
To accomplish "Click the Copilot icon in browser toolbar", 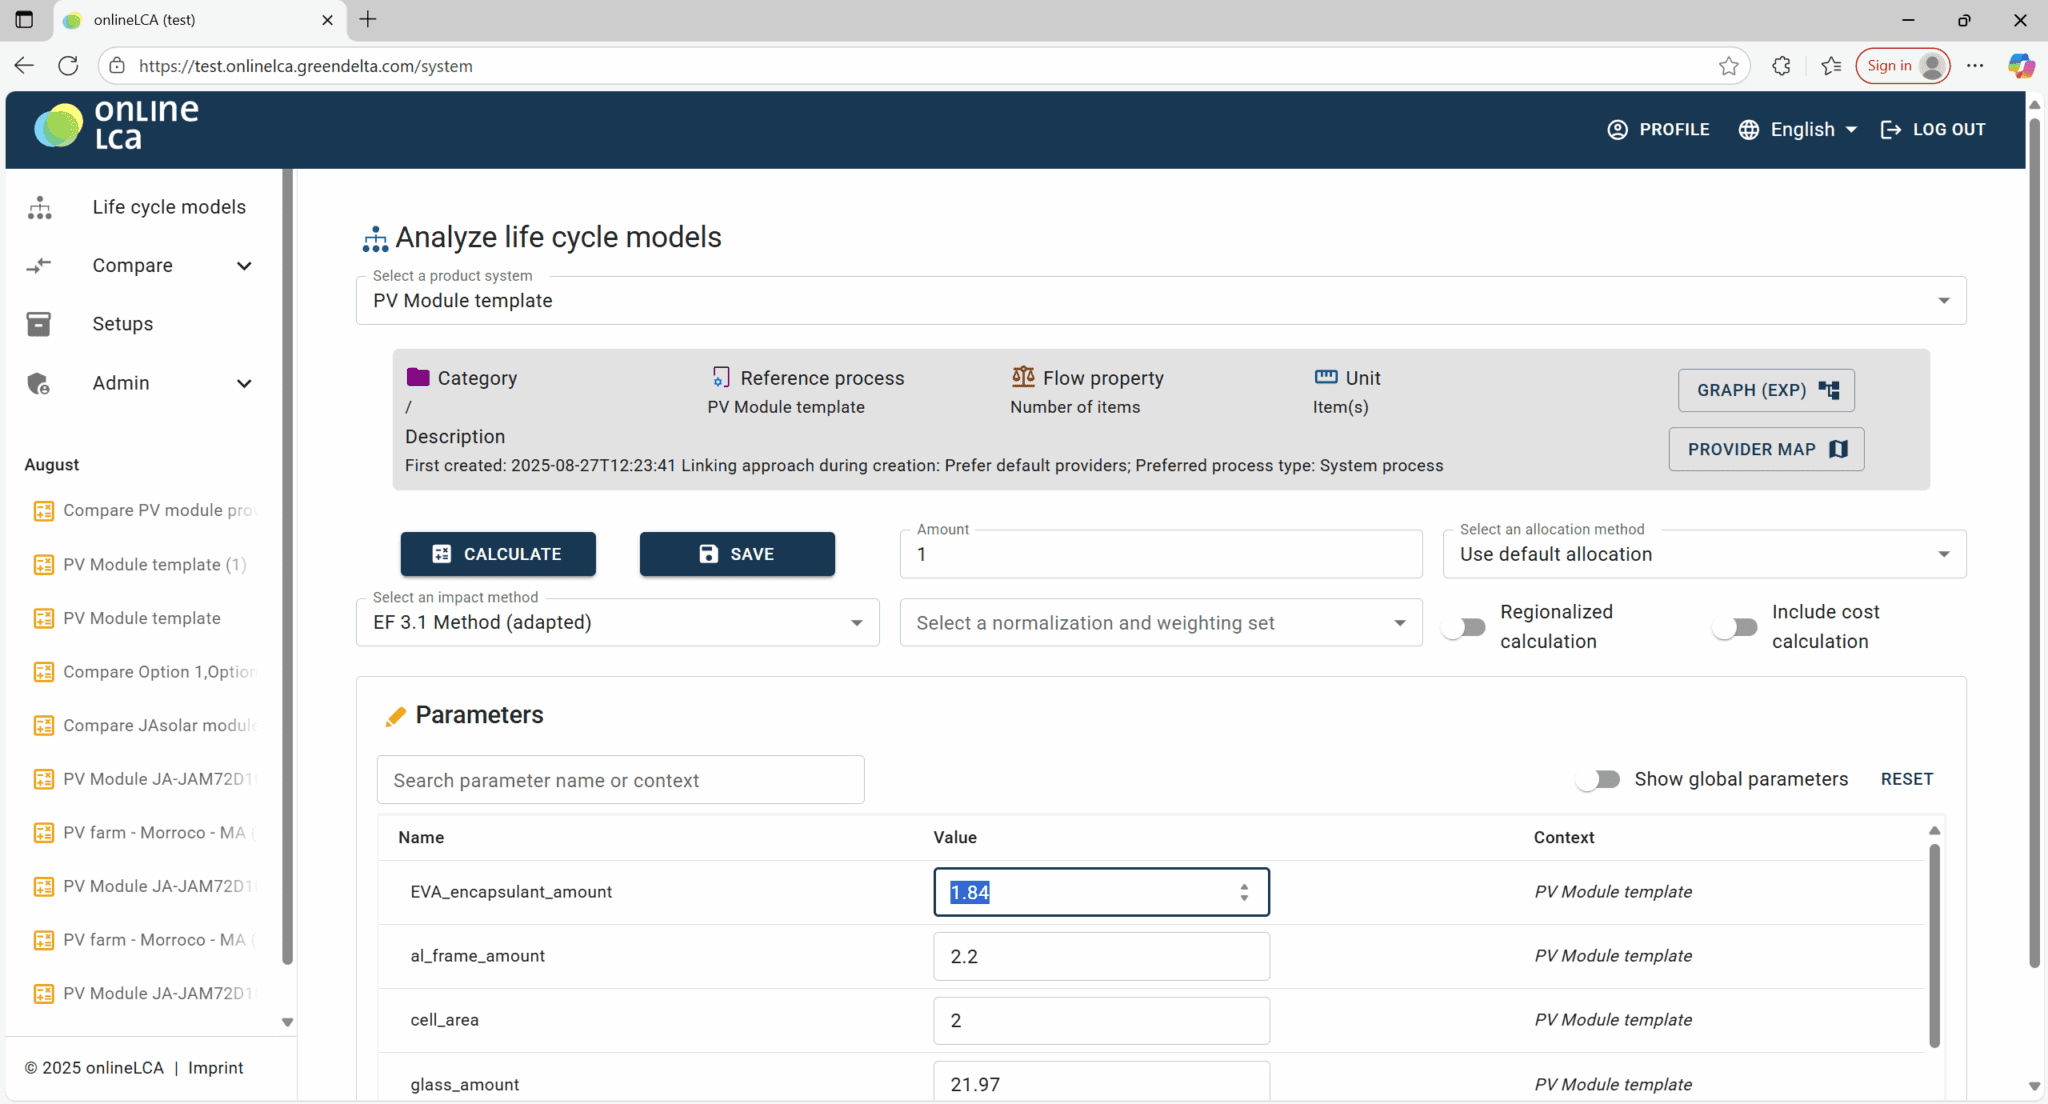I will 2020,66.
